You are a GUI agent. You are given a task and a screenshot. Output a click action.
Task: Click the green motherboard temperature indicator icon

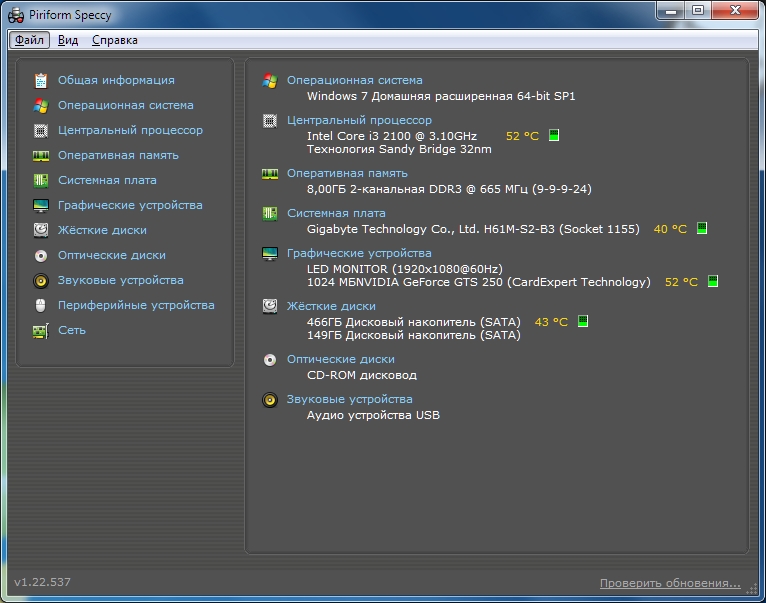[702, 228]
